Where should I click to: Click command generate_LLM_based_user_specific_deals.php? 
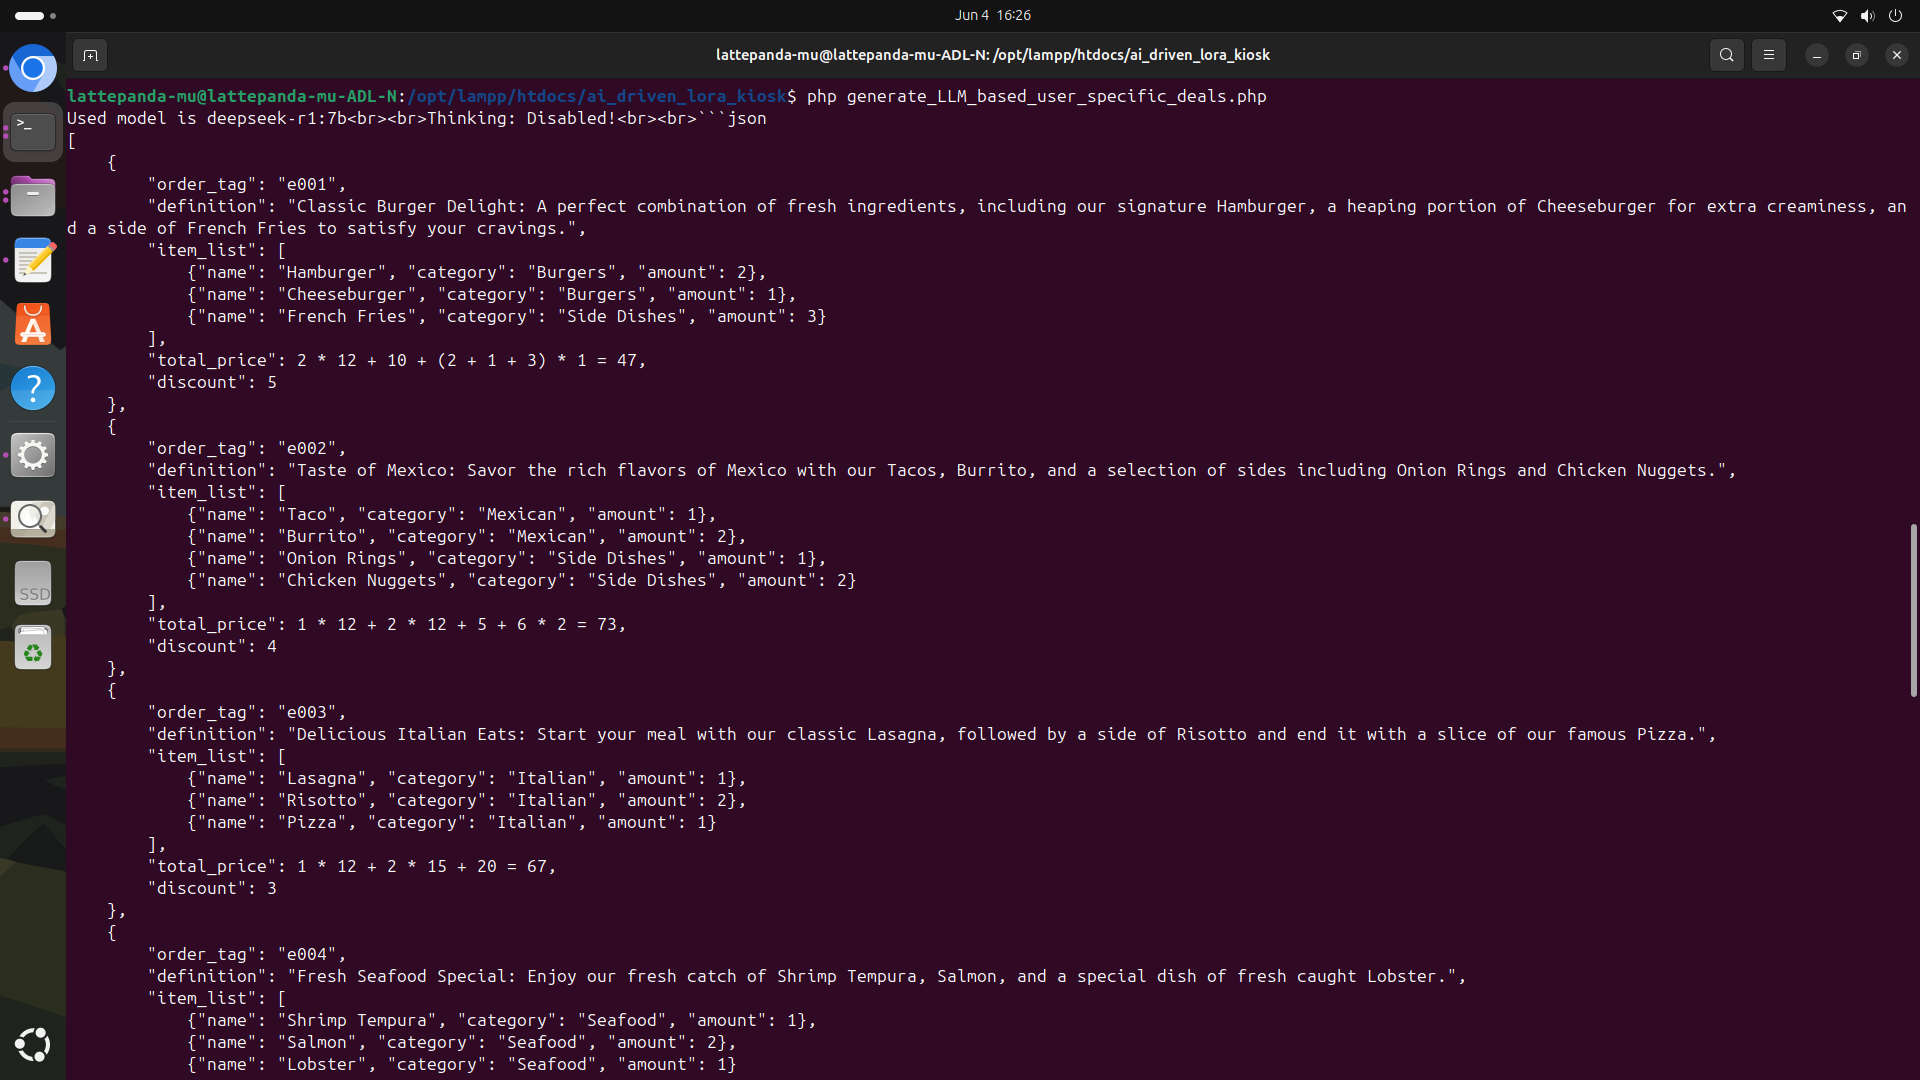point(1056,96)
